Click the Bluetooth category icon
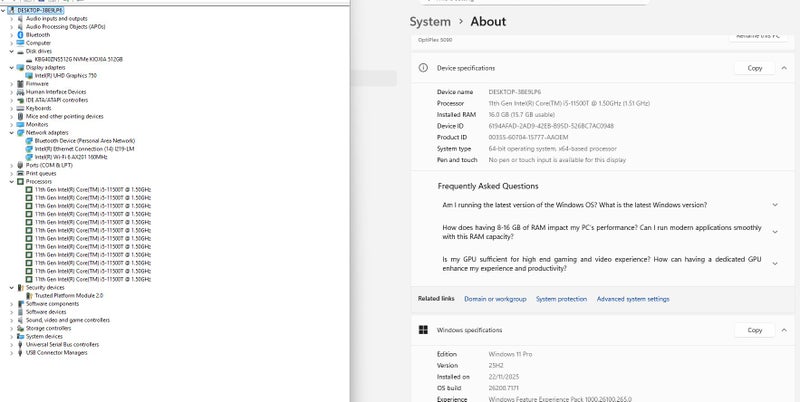Viewport: 800px width, 402px height. [20, 35]
